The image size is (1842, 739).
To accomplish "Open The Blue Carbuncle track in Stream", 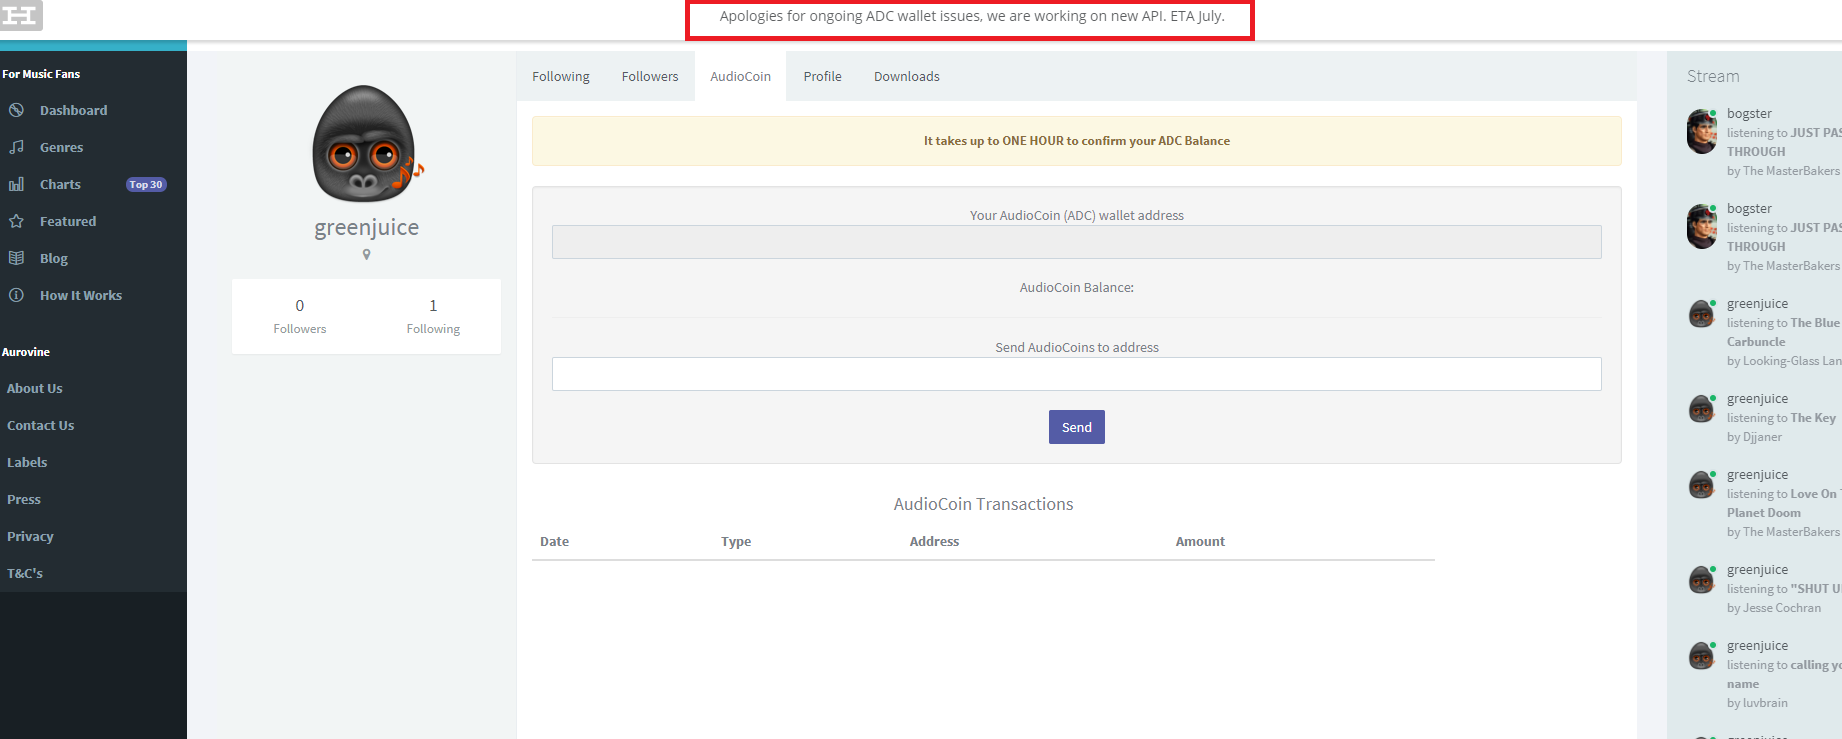I will click(x=1783, y=332).
